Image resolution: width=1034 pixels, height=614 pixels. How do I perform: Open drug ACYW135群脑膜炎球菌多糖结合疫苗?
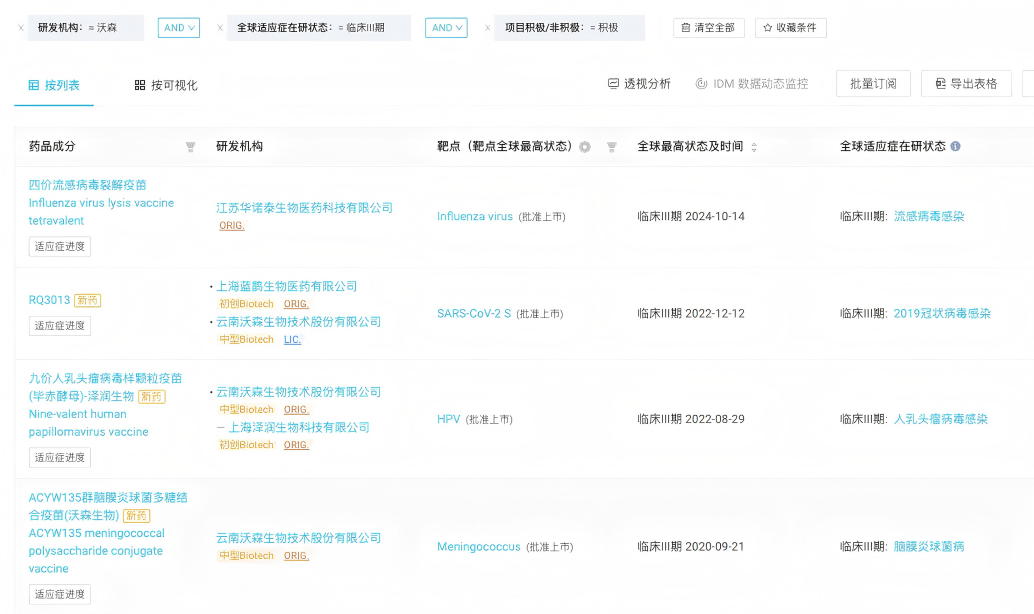107,533
